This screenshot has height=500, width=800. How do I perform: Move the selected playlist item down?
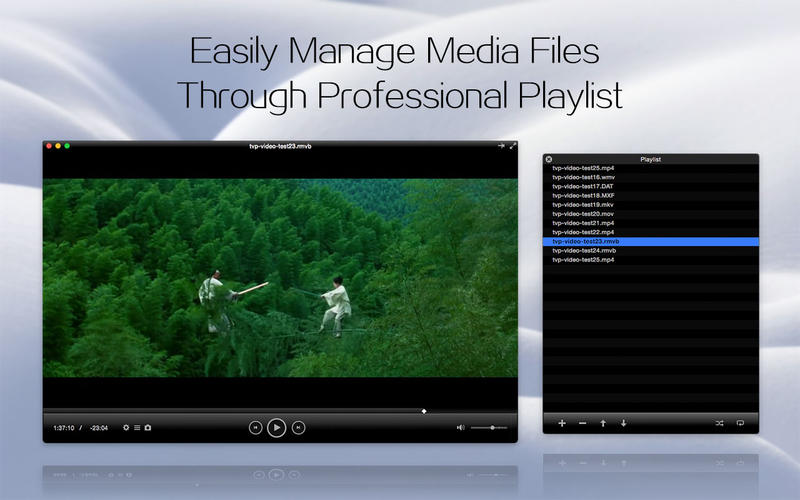[x=623, y=423]
